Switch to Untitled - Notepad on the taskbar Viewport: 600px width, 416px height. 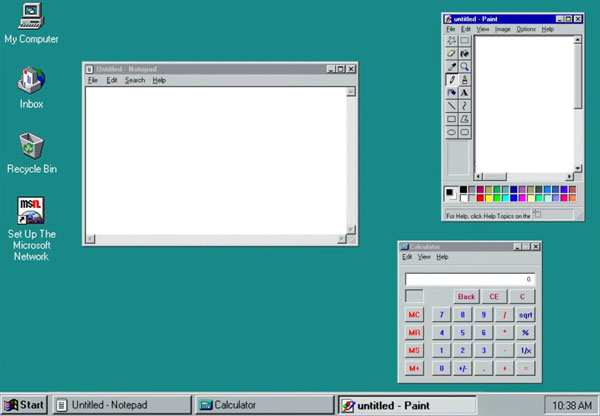coord(121,405)
